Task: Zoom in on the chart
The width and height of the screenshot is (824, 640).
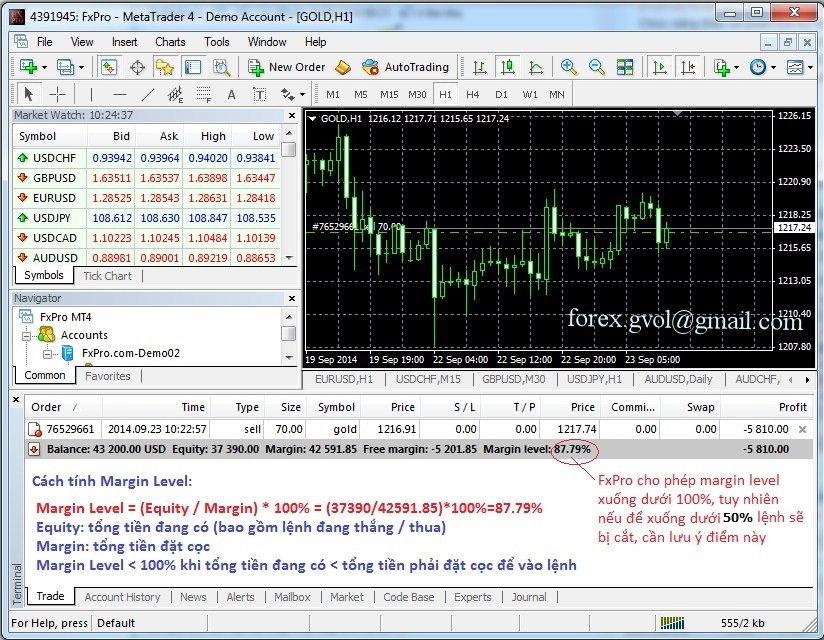Action: pos(569,67)
